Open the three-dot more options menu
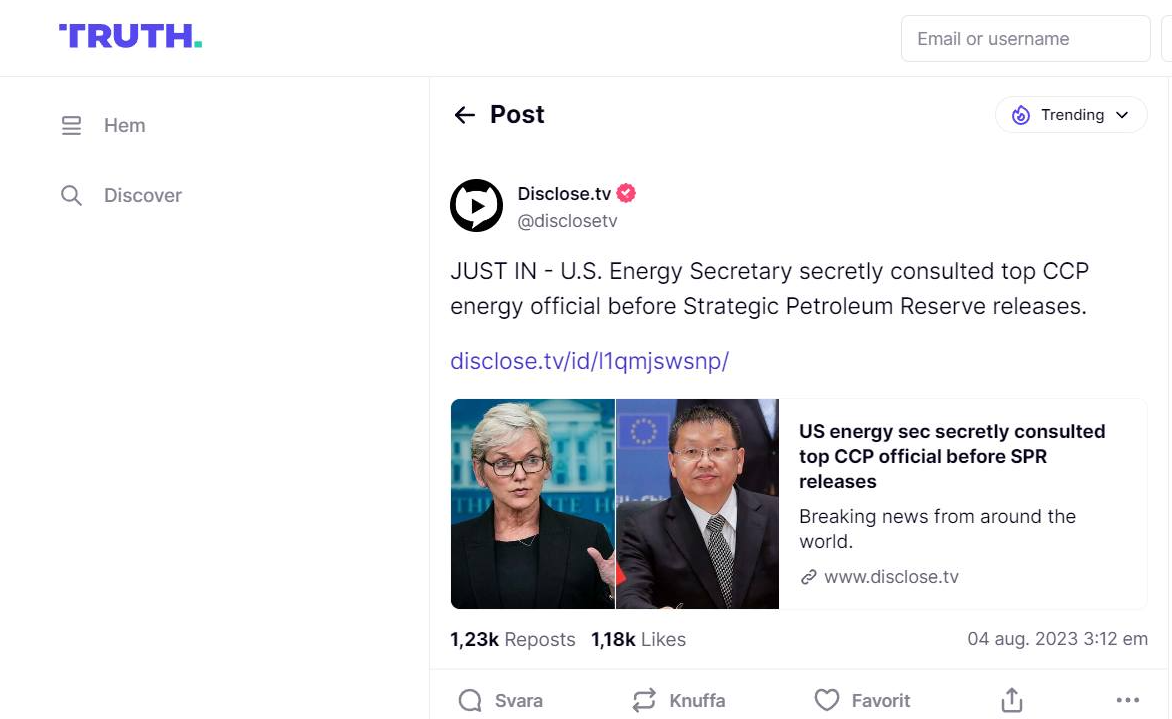Image resolution: width=1172 pixels, height=719 pixels. click(1127, 700)
